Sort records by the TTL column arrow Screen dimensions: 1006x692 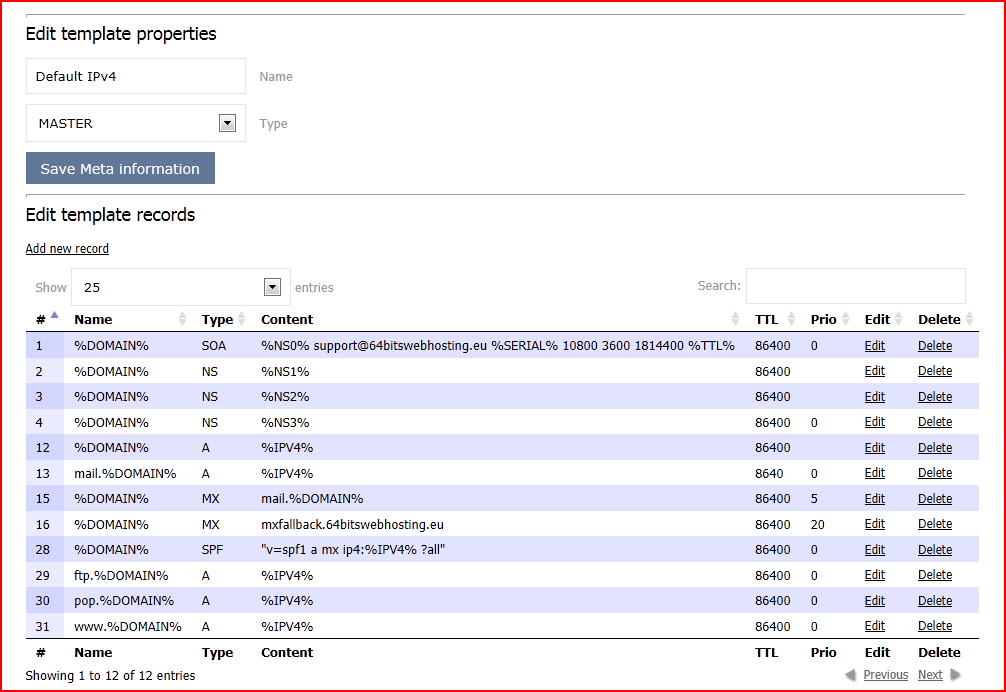791,319
